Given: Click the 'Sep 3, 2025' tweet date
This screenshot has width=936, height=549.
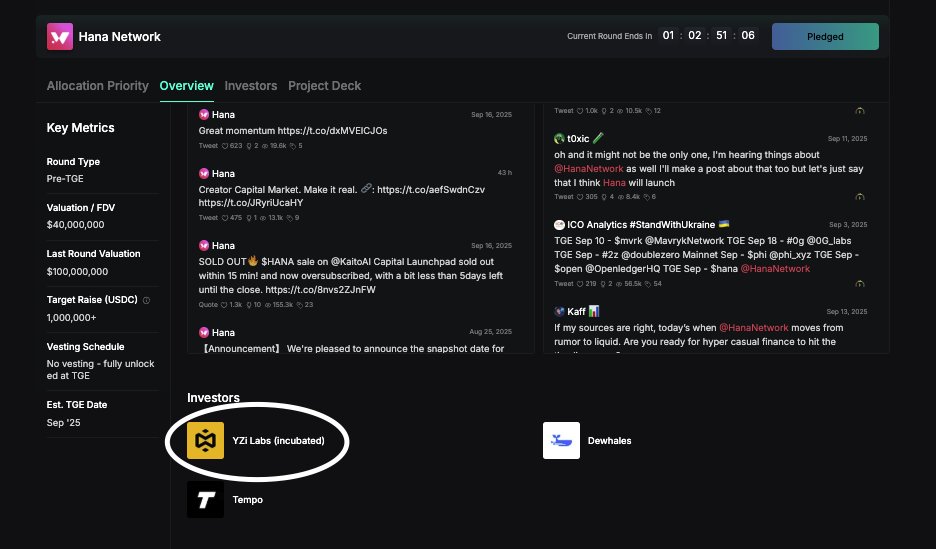Looking at the screenshot, I should click(x=848, y=225).
